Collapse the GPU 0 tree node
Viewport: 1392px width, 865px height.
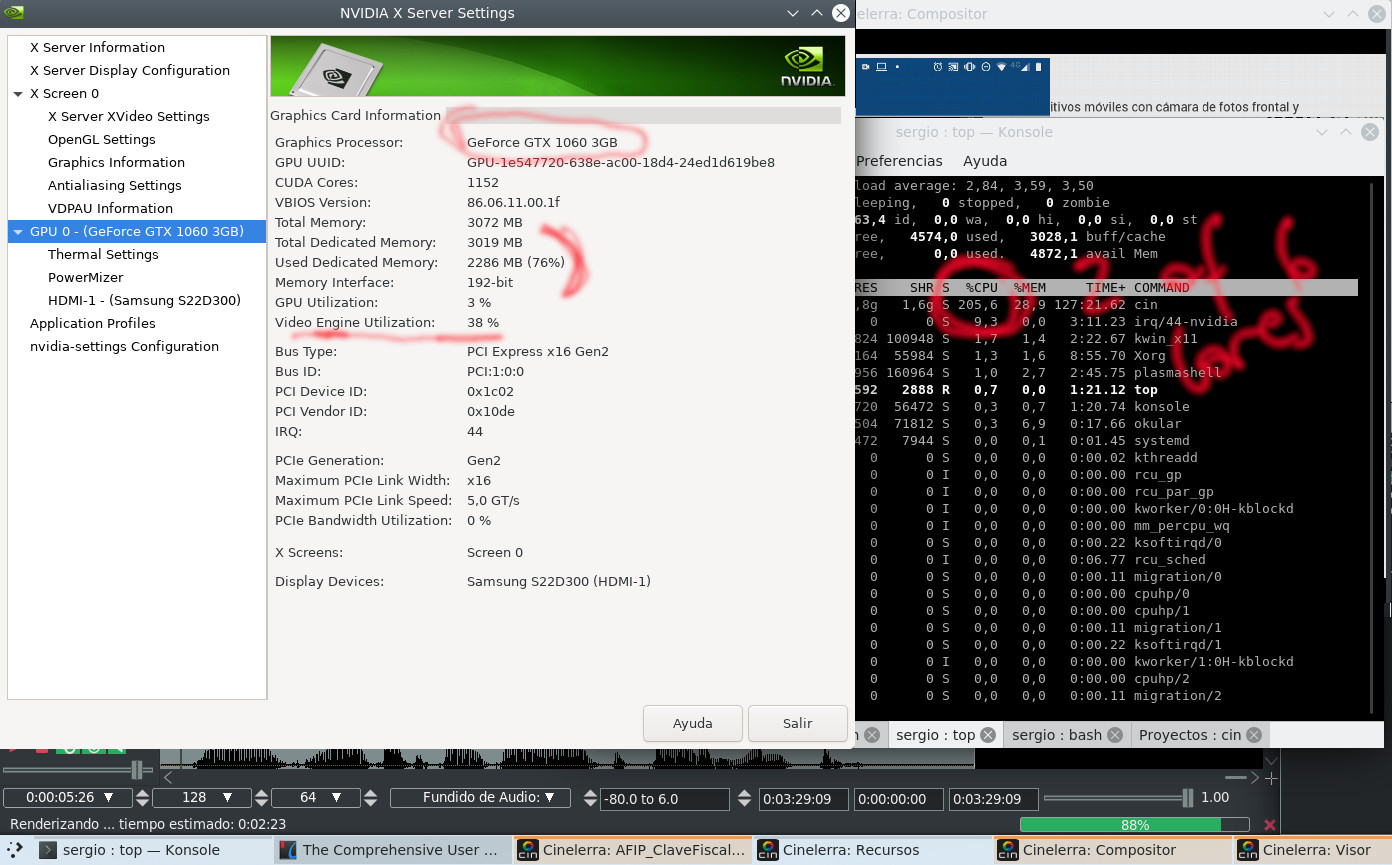click(18, 232)
